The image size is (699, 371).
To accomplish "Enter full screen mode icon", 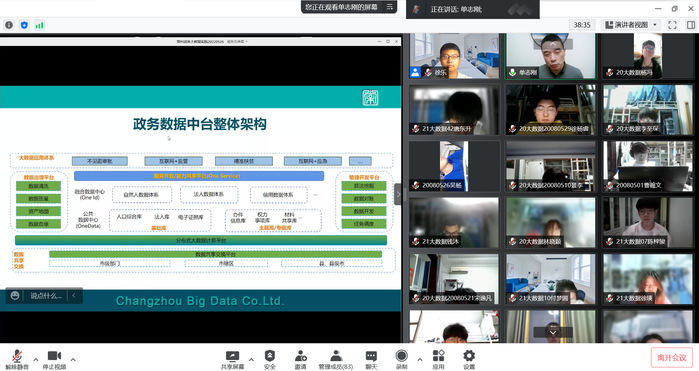I will [x=672, y=25].
